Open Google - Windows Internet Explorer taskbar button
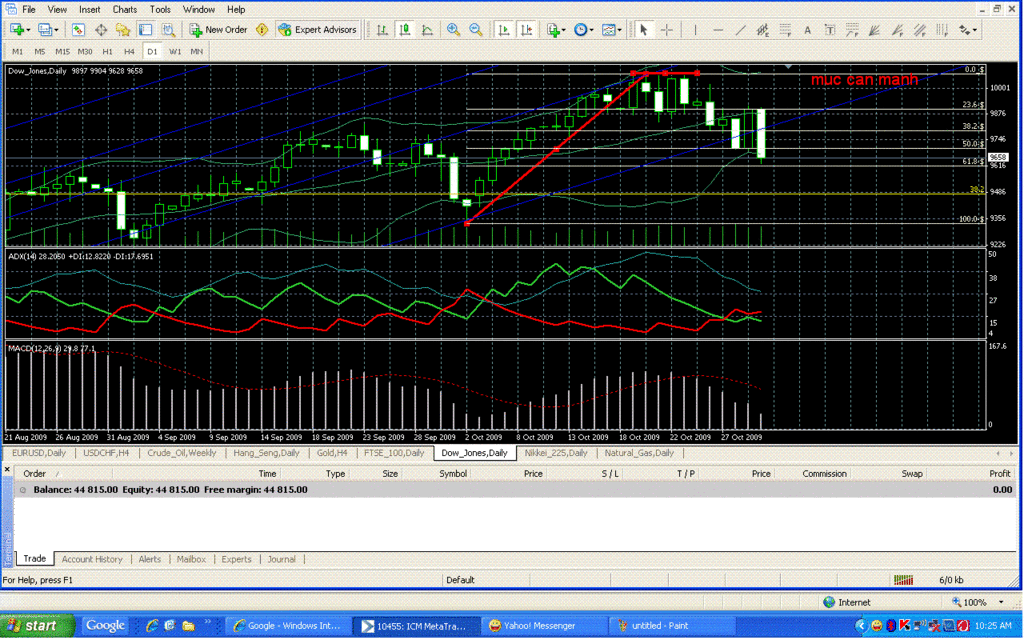 click(x=287, y=626)
